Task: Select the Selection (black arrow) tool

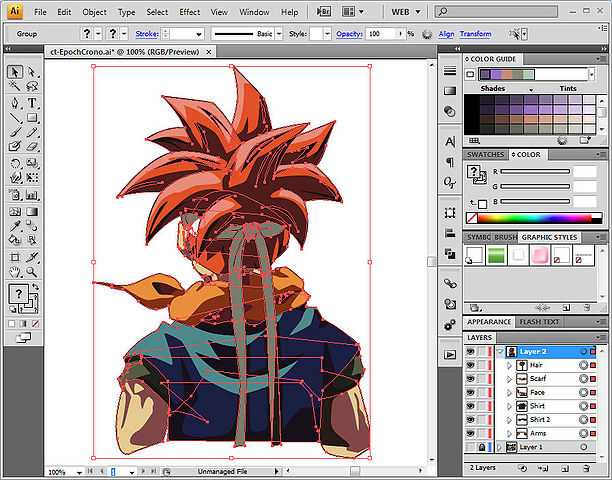Action: pyautogui.click(x=15, y=72)
